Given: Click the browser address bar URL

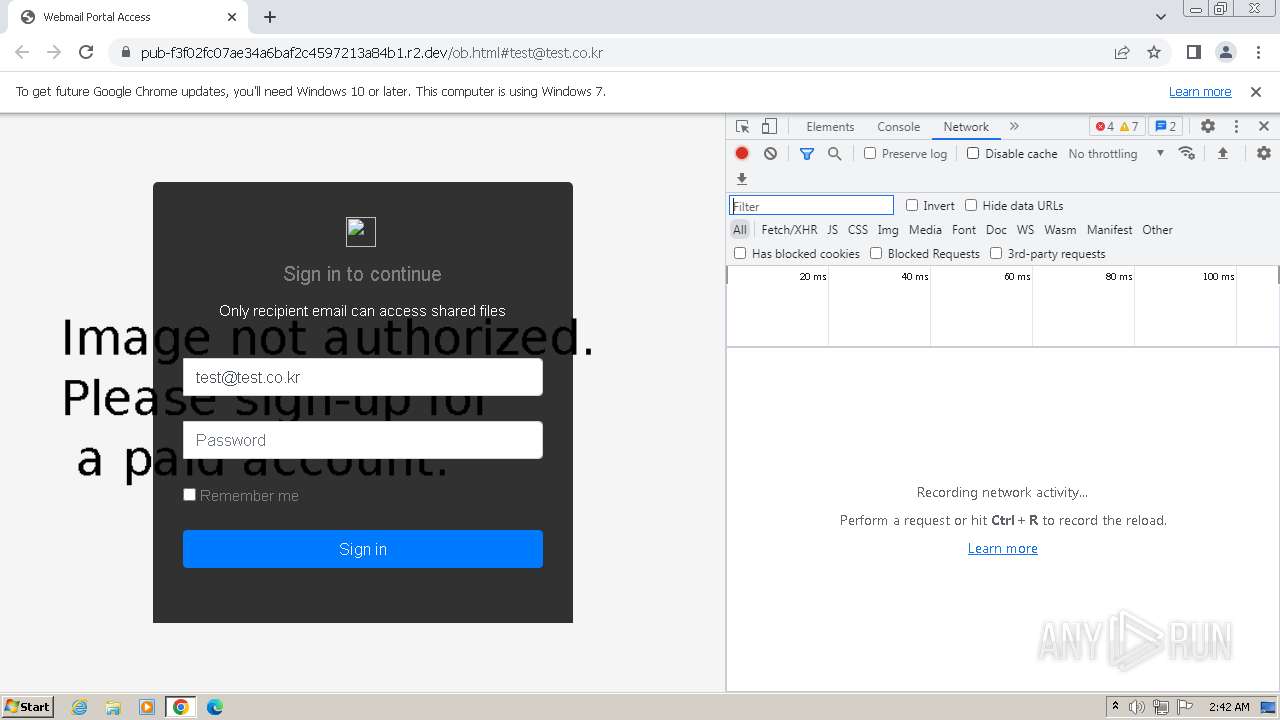Looking at the screenshot, I should (x=372, y=53).
